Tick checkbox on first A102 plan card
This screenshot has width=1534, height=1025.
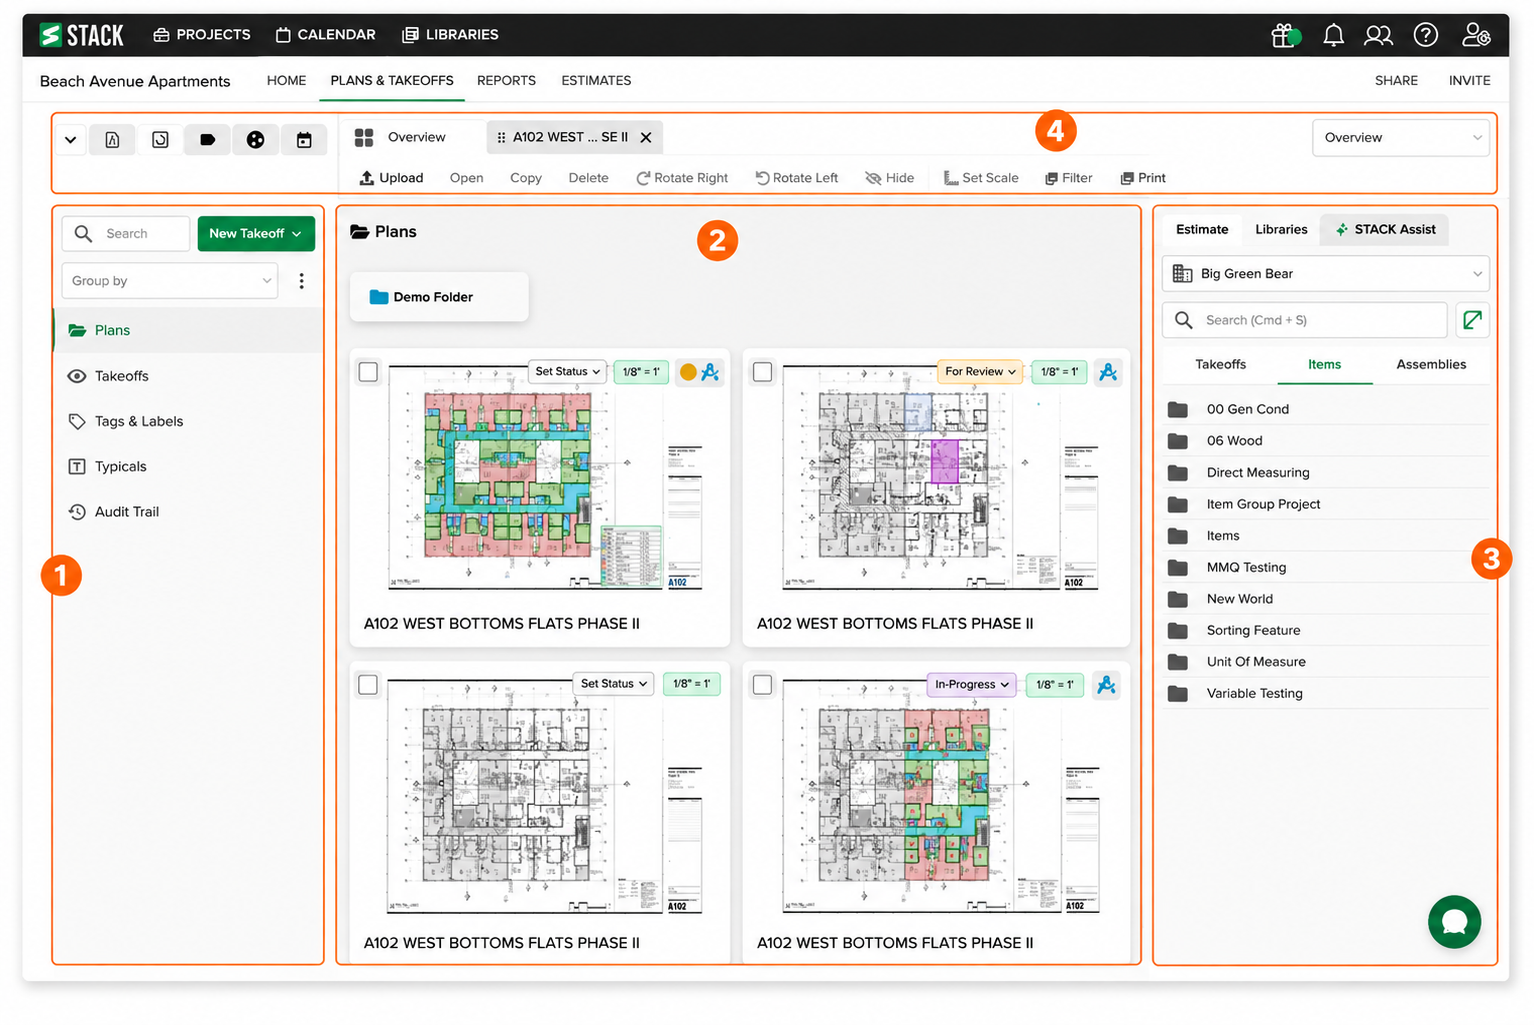(x=368, y=372)
